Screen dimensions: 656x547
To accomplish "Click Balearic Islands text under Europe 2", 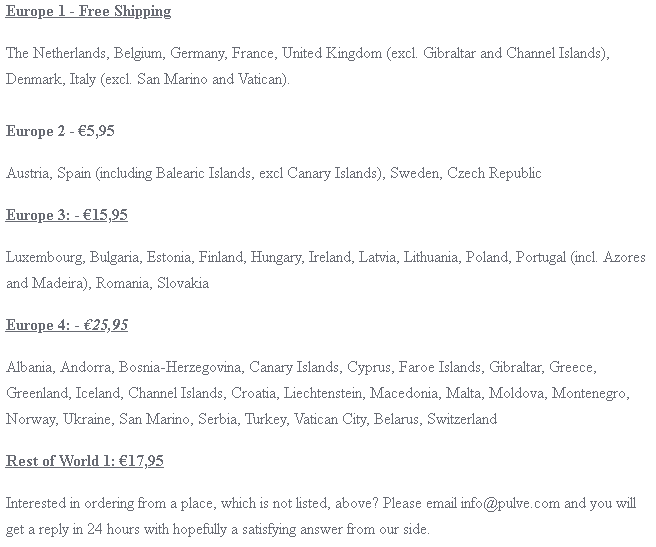I will coord(203,173).
